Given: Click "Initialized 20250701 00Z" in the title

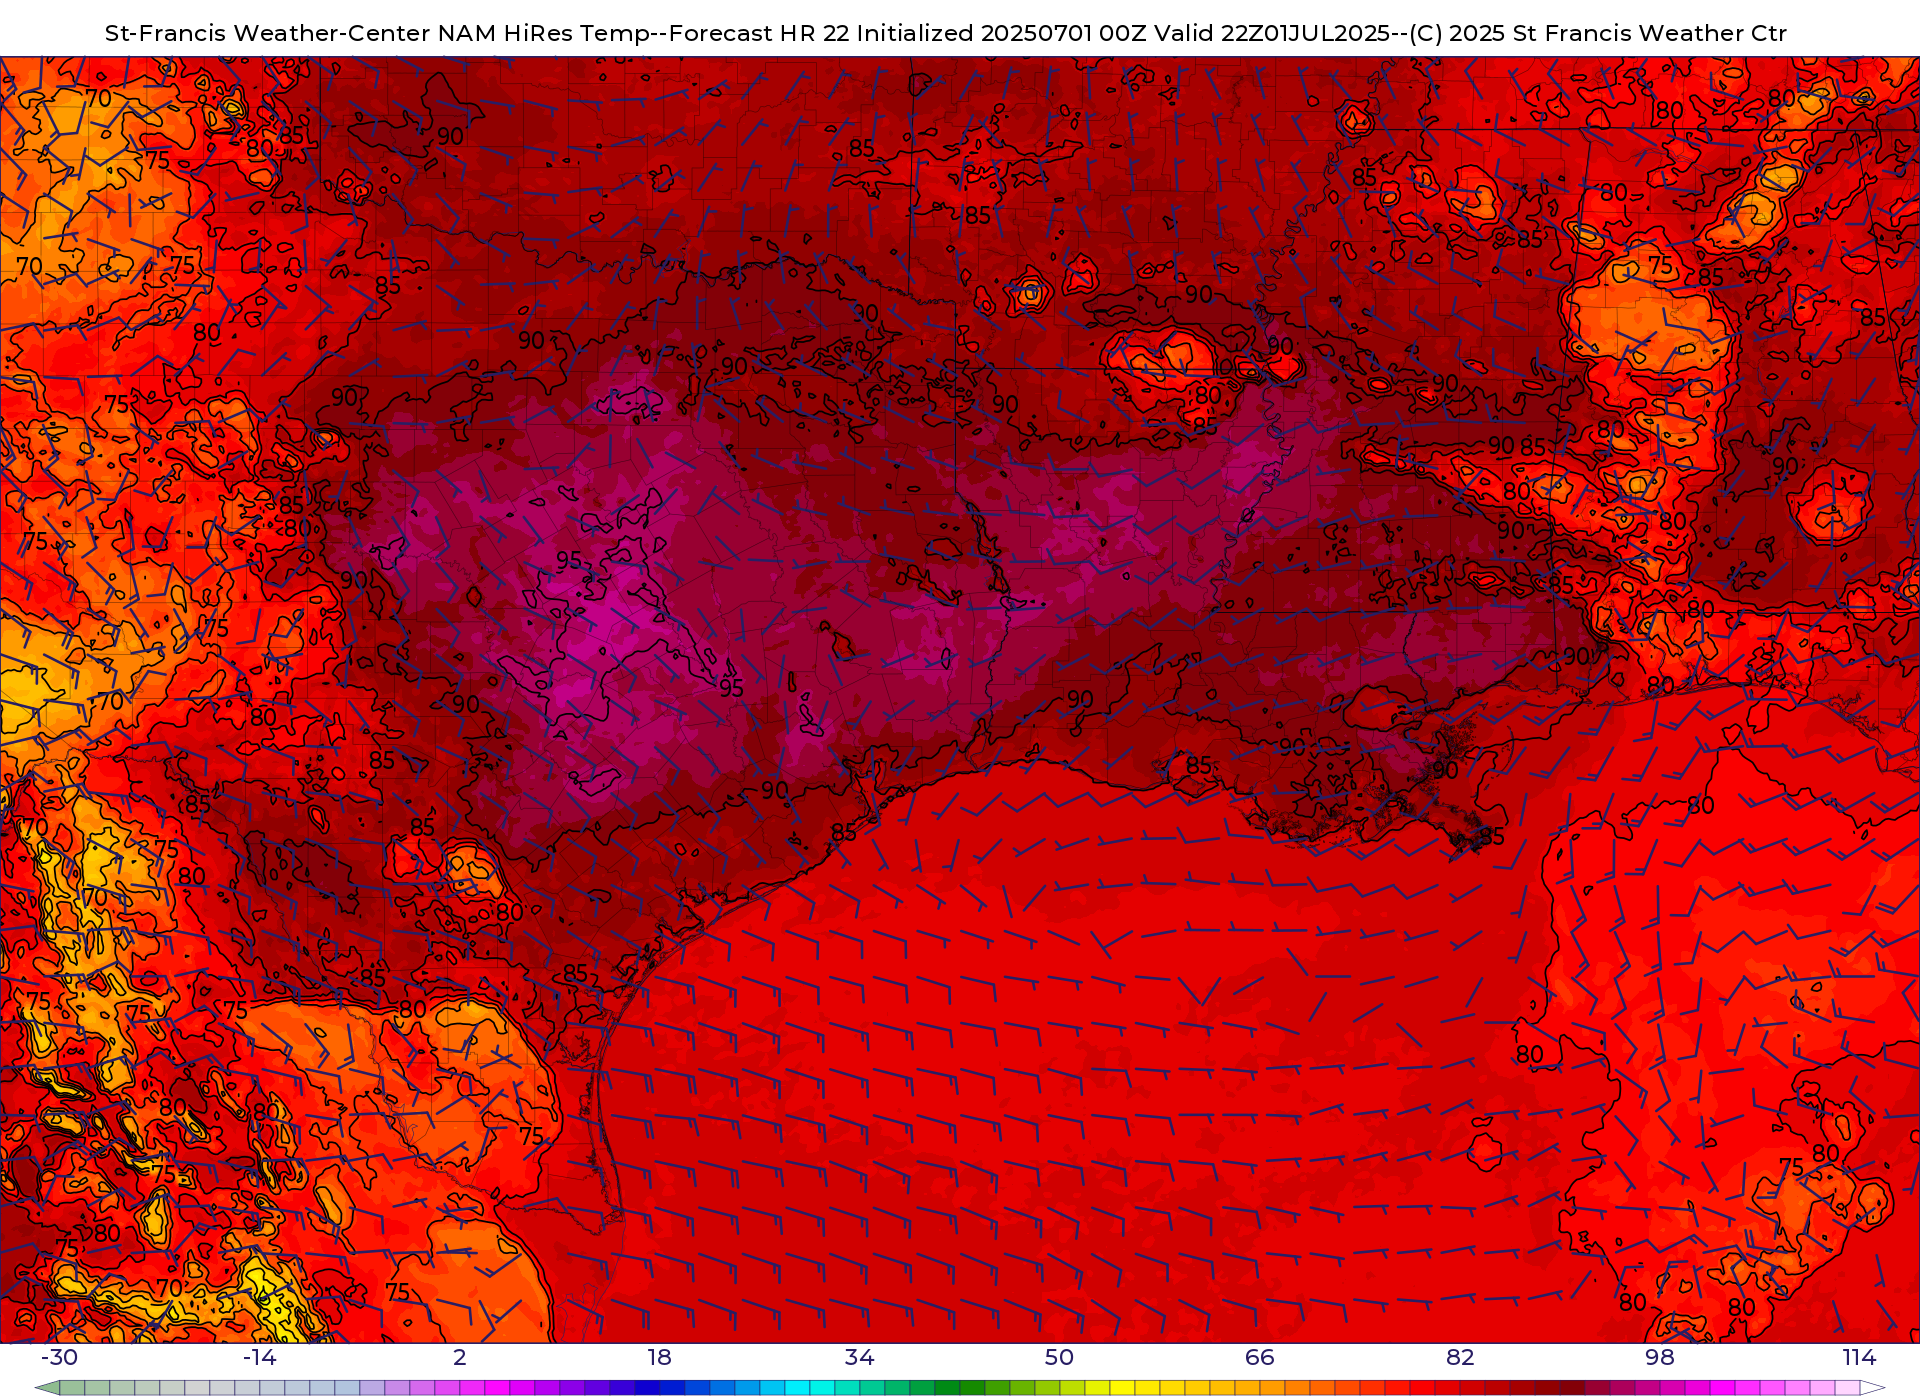Looking at the screenshot, I should [x=1002, y=33].
